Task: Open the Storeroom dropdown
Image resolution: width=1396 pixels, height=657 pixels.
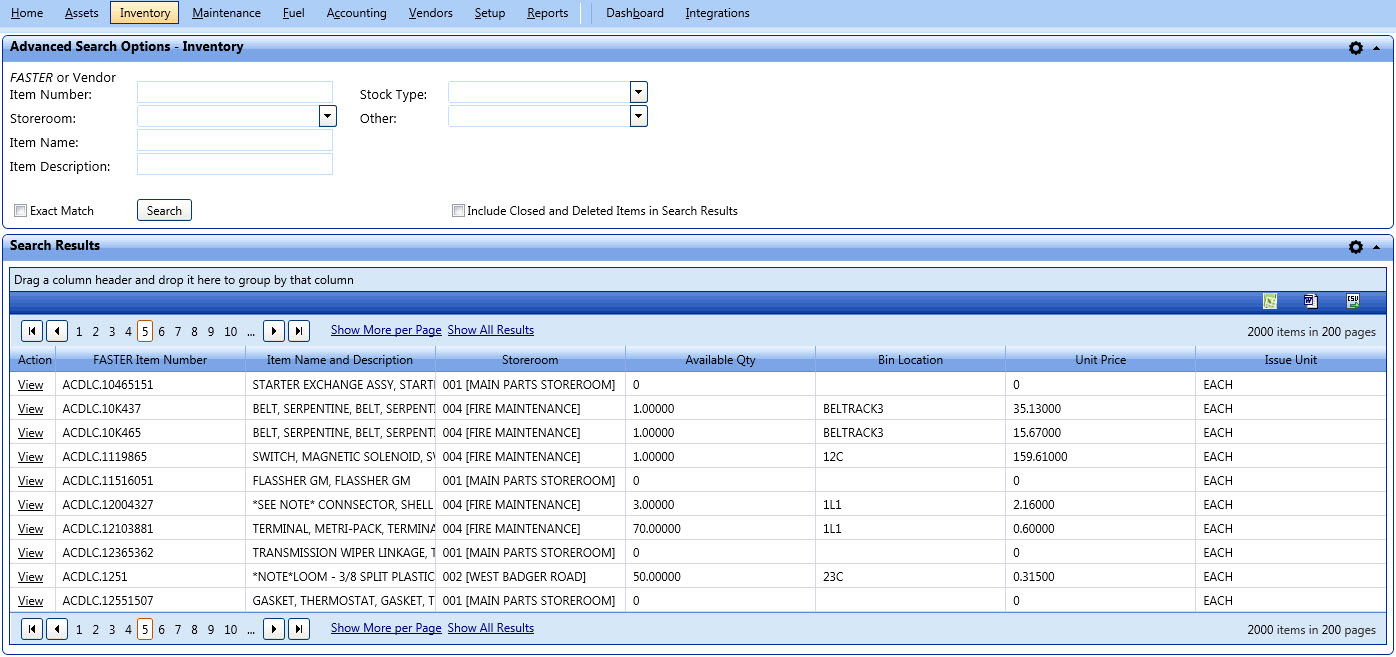Action: (x=327, y=117)
